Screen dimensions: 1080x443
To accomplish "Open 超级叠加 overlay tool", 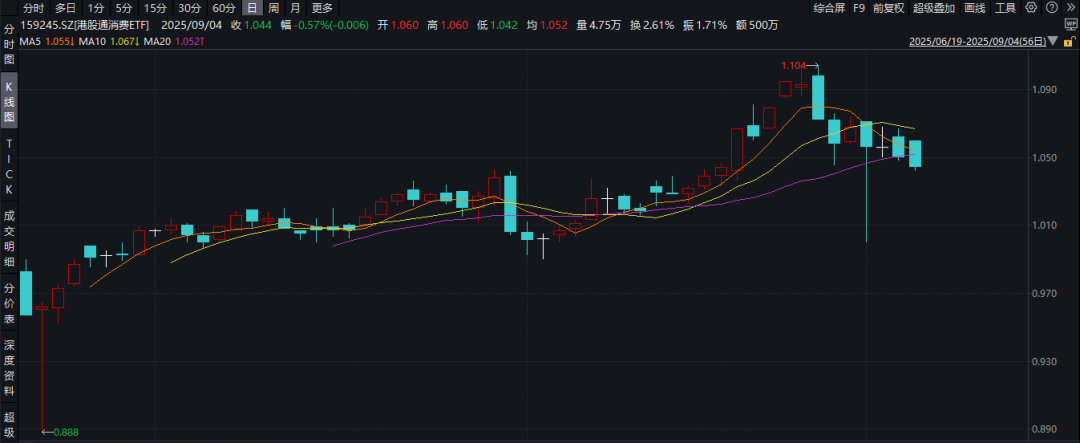I will pos(932,8).
